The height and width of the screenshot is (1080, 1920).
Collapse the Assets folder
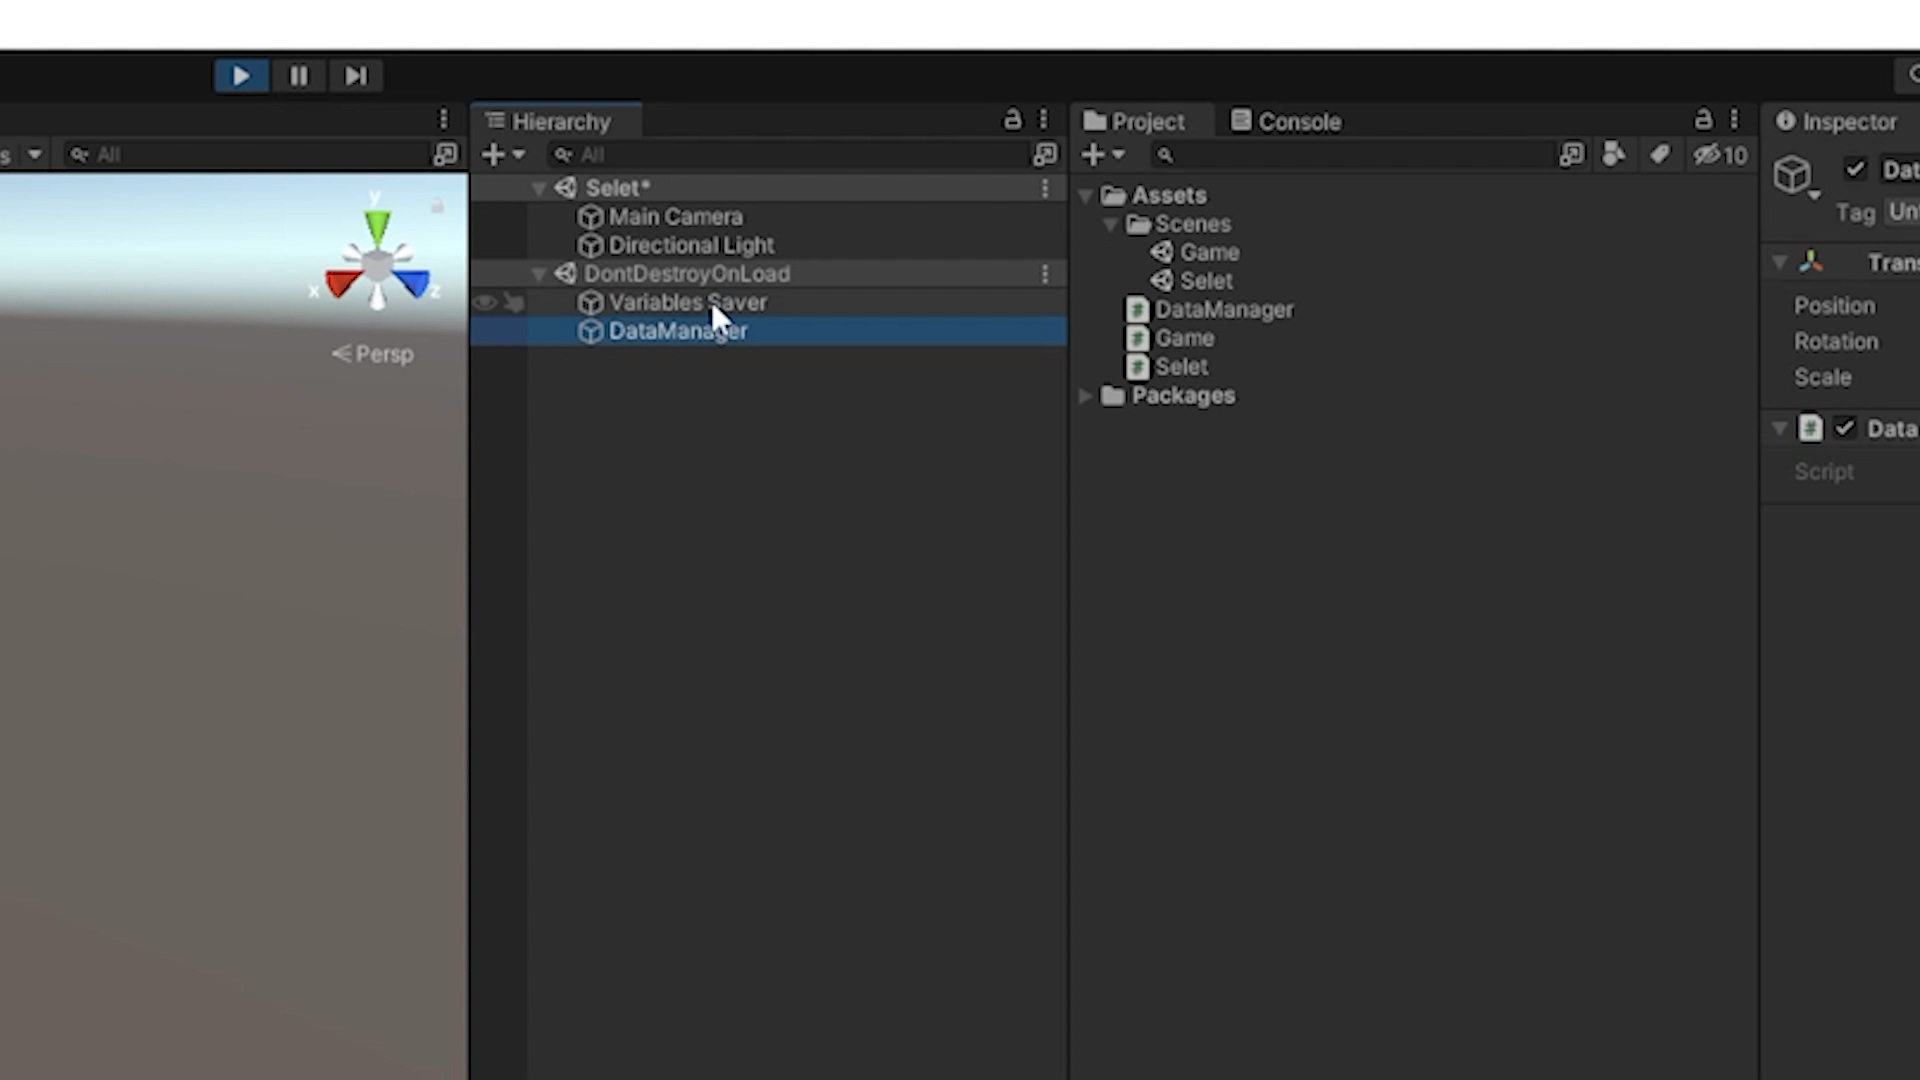point(1086,196)
